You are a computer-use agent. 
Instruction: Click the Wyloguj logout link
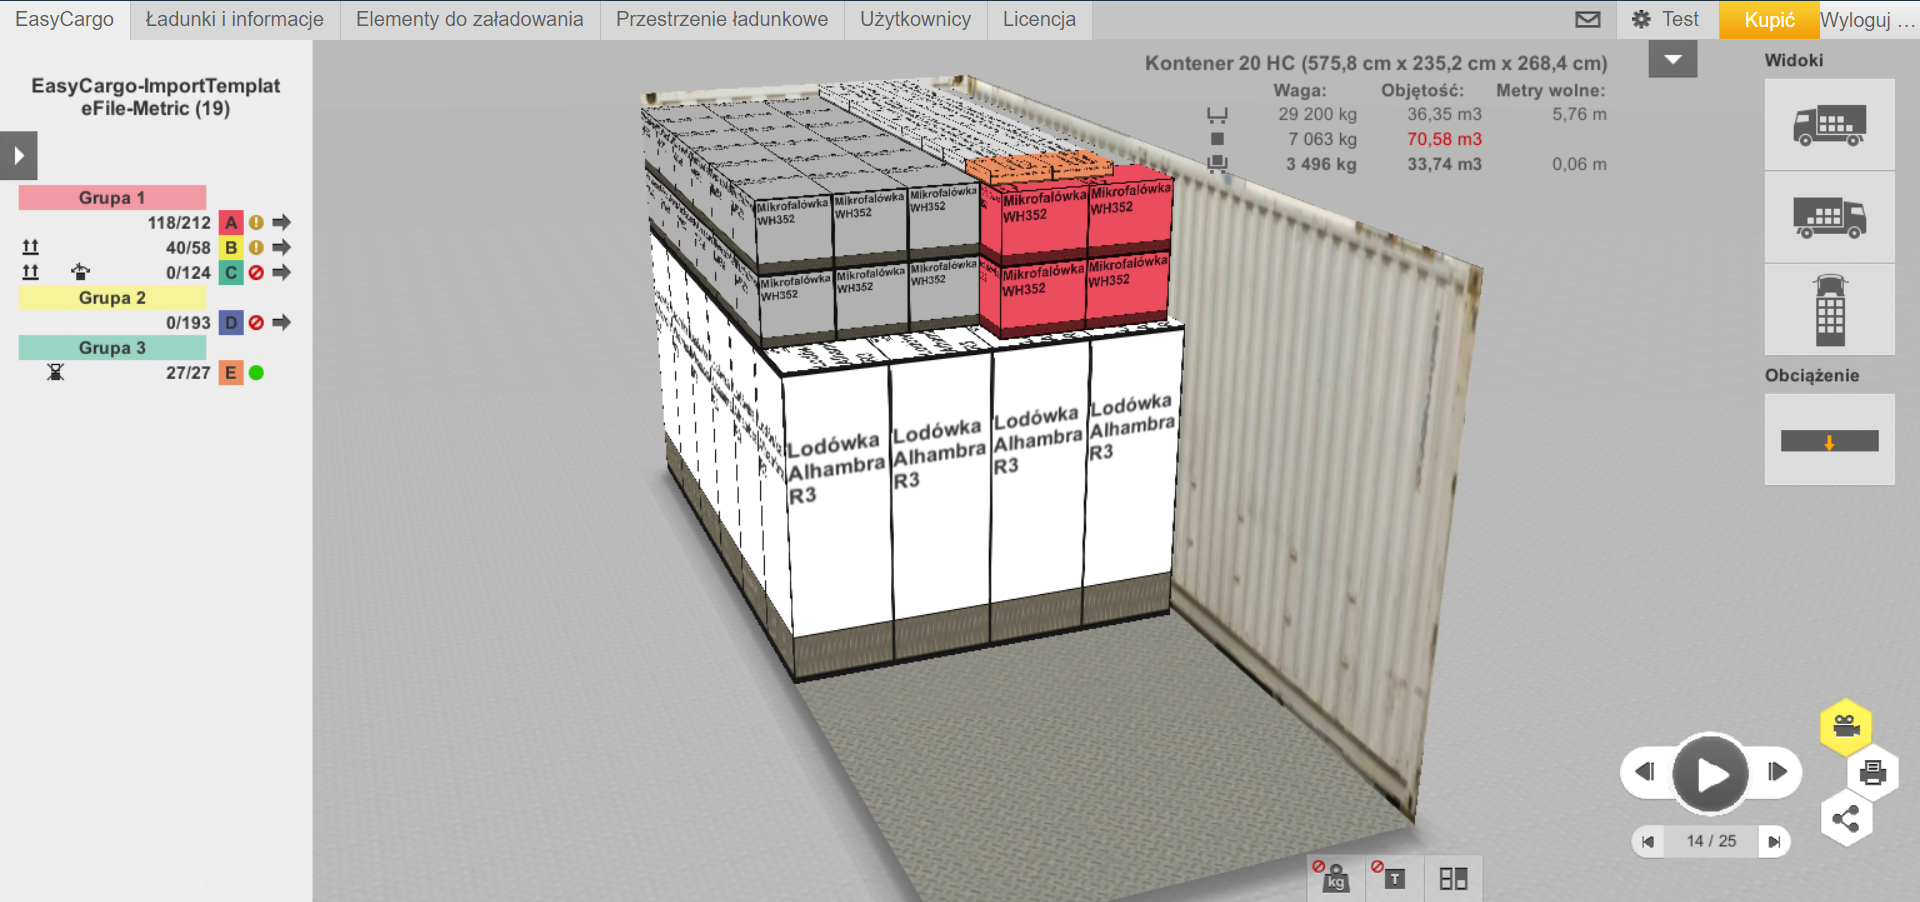(x=1866, y=20)
